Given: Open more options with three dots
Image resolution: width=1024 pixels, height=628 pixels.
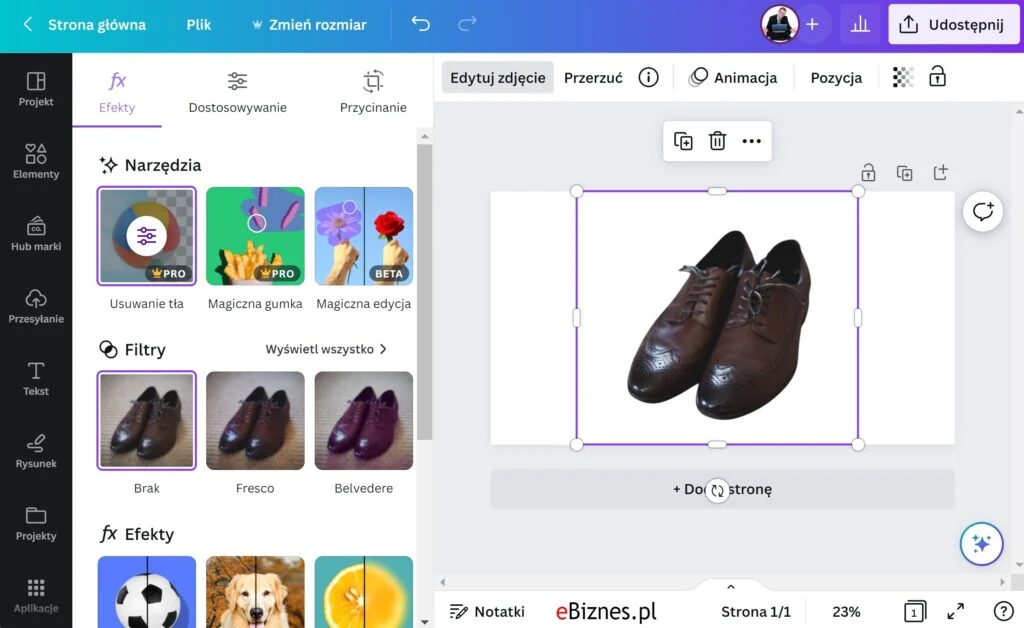Looking at the screenshot, I should click(x=752, y=141).
